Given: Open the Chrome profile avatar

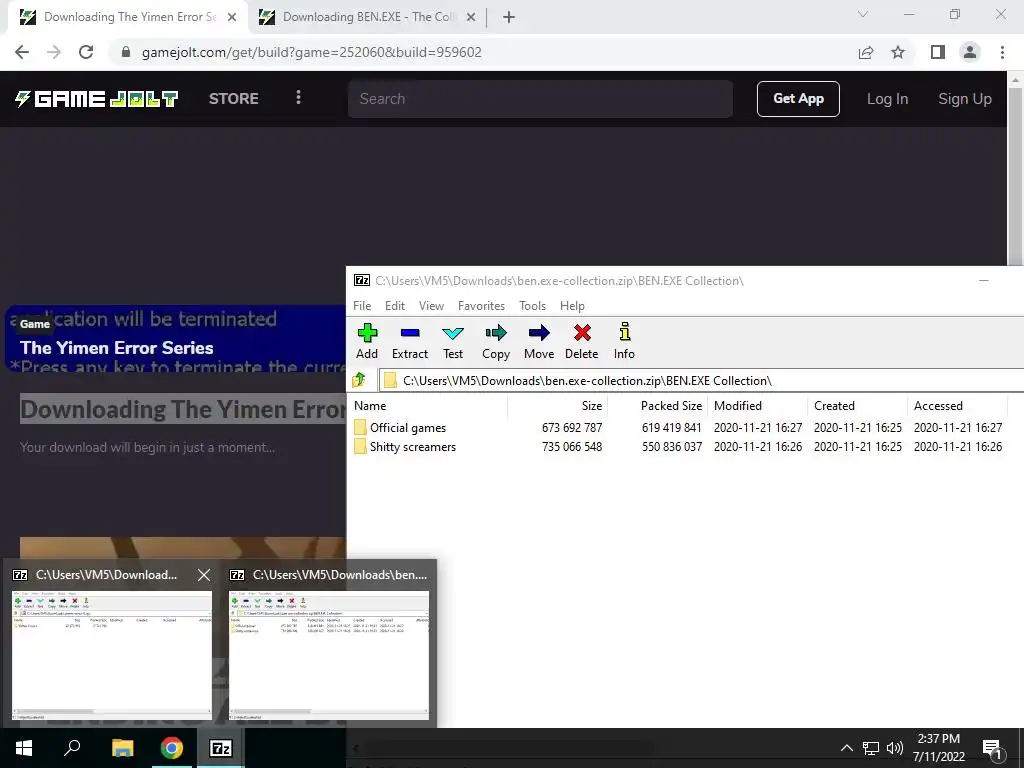Looking at the screenshot, I should pos(970,52).
